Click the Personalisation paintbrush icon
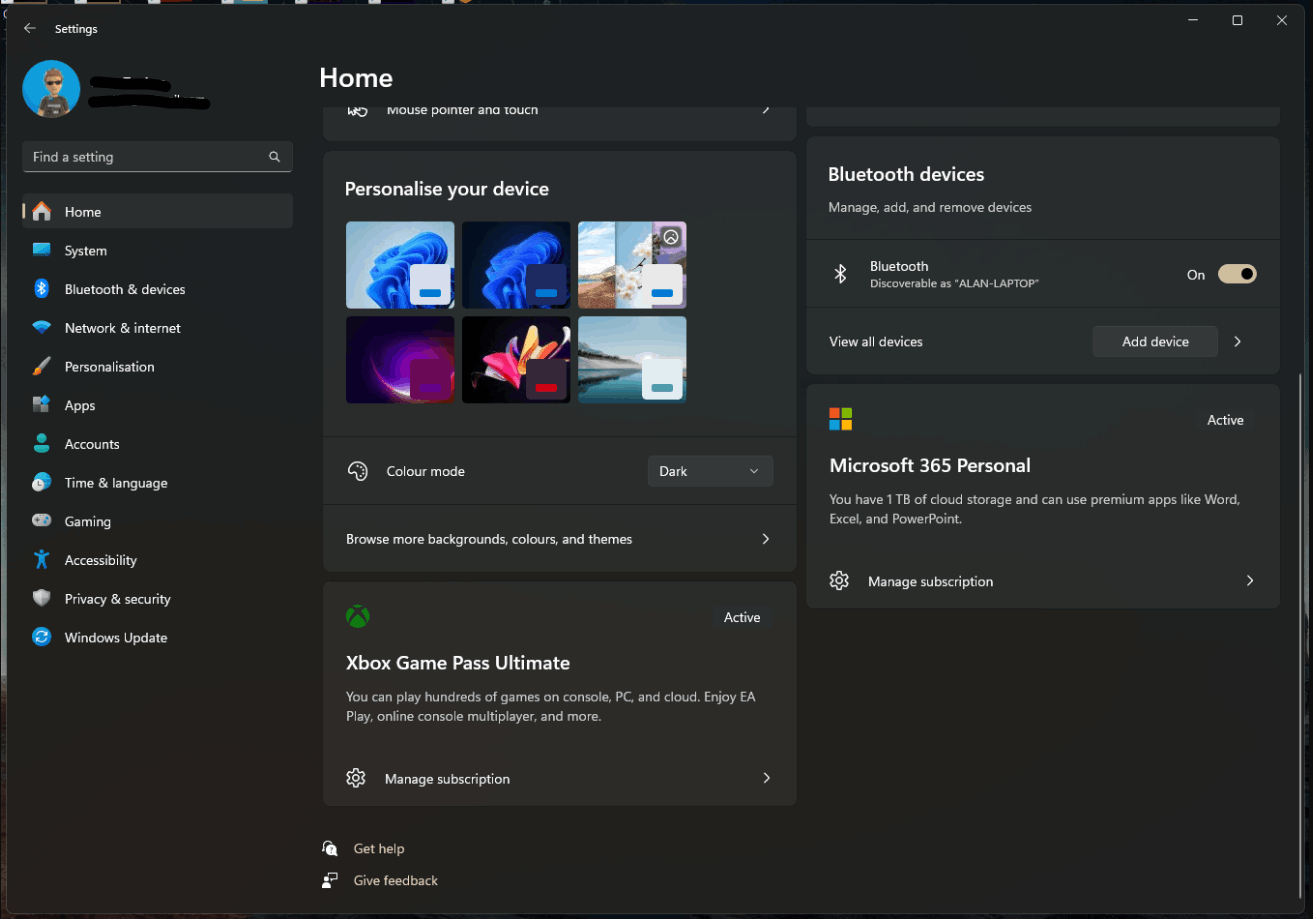The image size is (1313, 919). [x=41, y=367]
